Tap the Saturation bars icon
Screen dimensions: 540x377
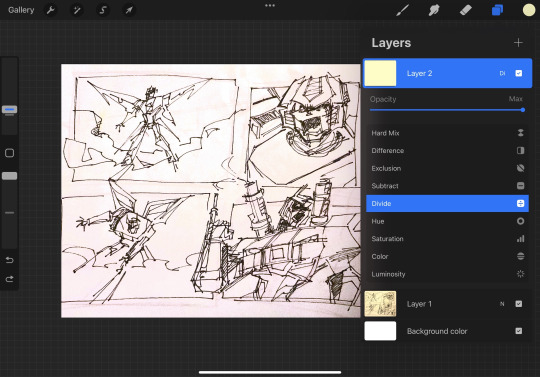tap(520, 239)
